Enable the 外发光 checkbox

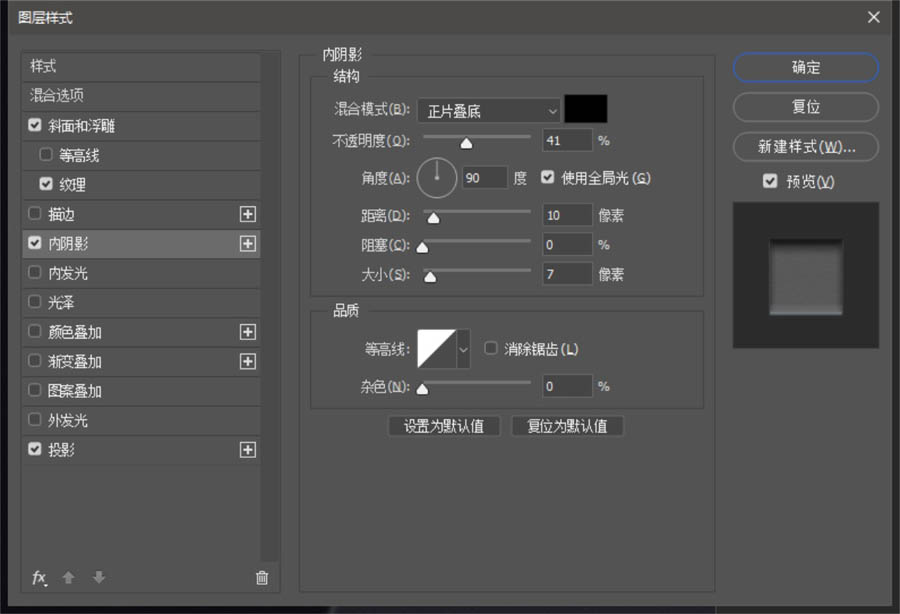coord(35,419)
